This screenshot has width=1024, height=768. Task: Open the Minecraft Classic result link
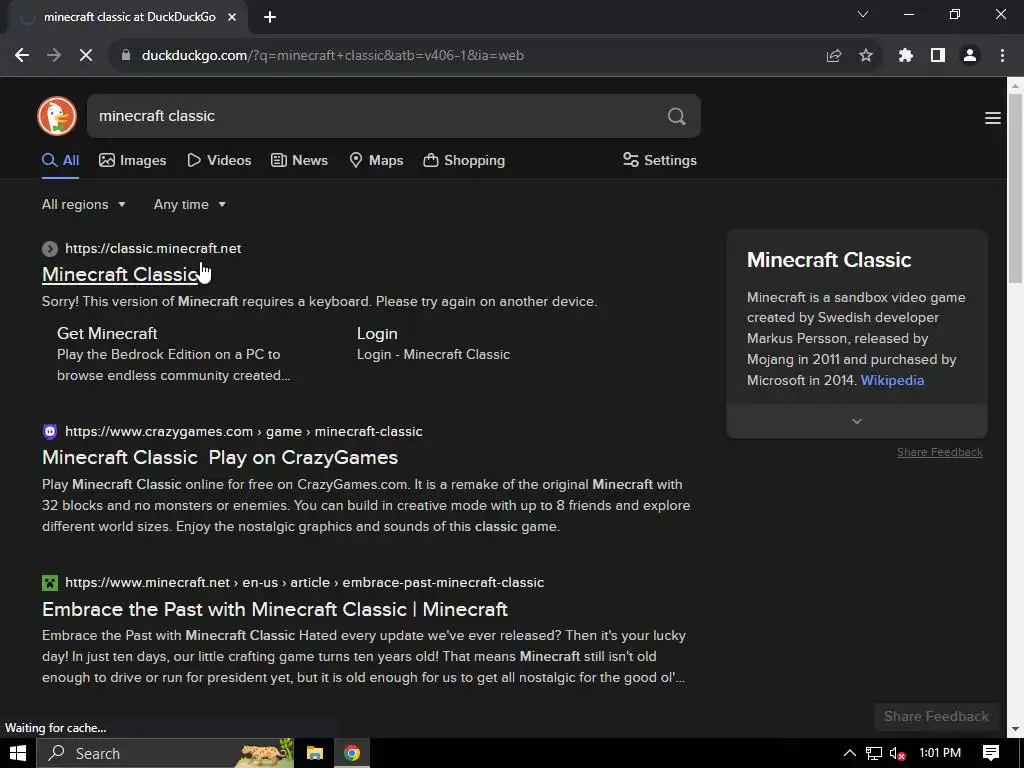(x=121, y=275)
